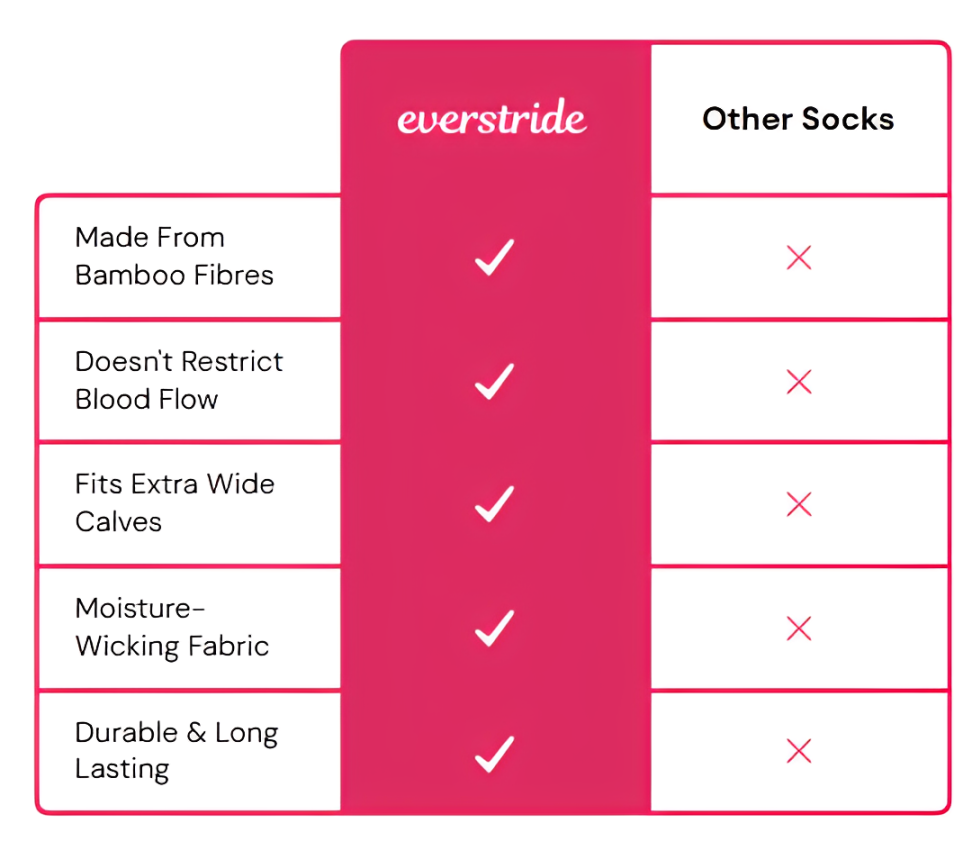Click the everstride logo in header
Image resolution: width=972 pixels, height=841 pixels.
492,119
